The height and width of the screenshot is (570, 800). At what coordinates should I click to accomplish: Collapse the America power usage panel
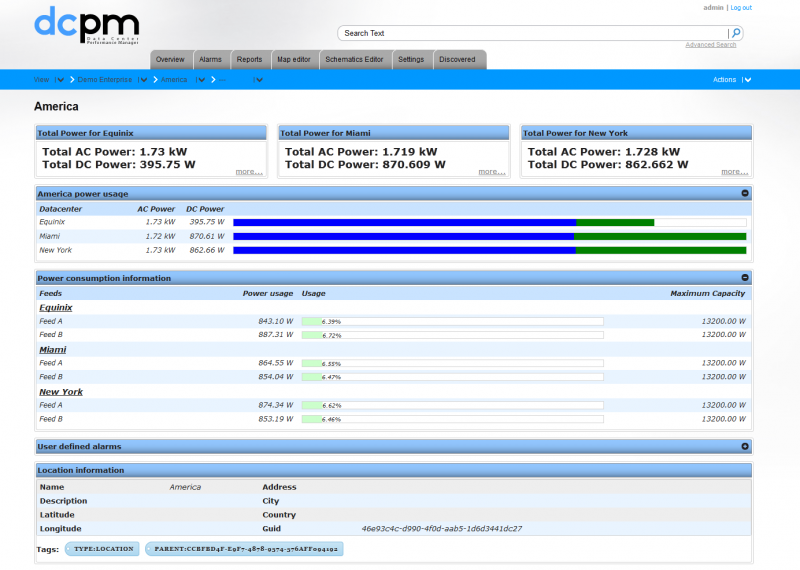pyautogui.click(x=745, y=193)
